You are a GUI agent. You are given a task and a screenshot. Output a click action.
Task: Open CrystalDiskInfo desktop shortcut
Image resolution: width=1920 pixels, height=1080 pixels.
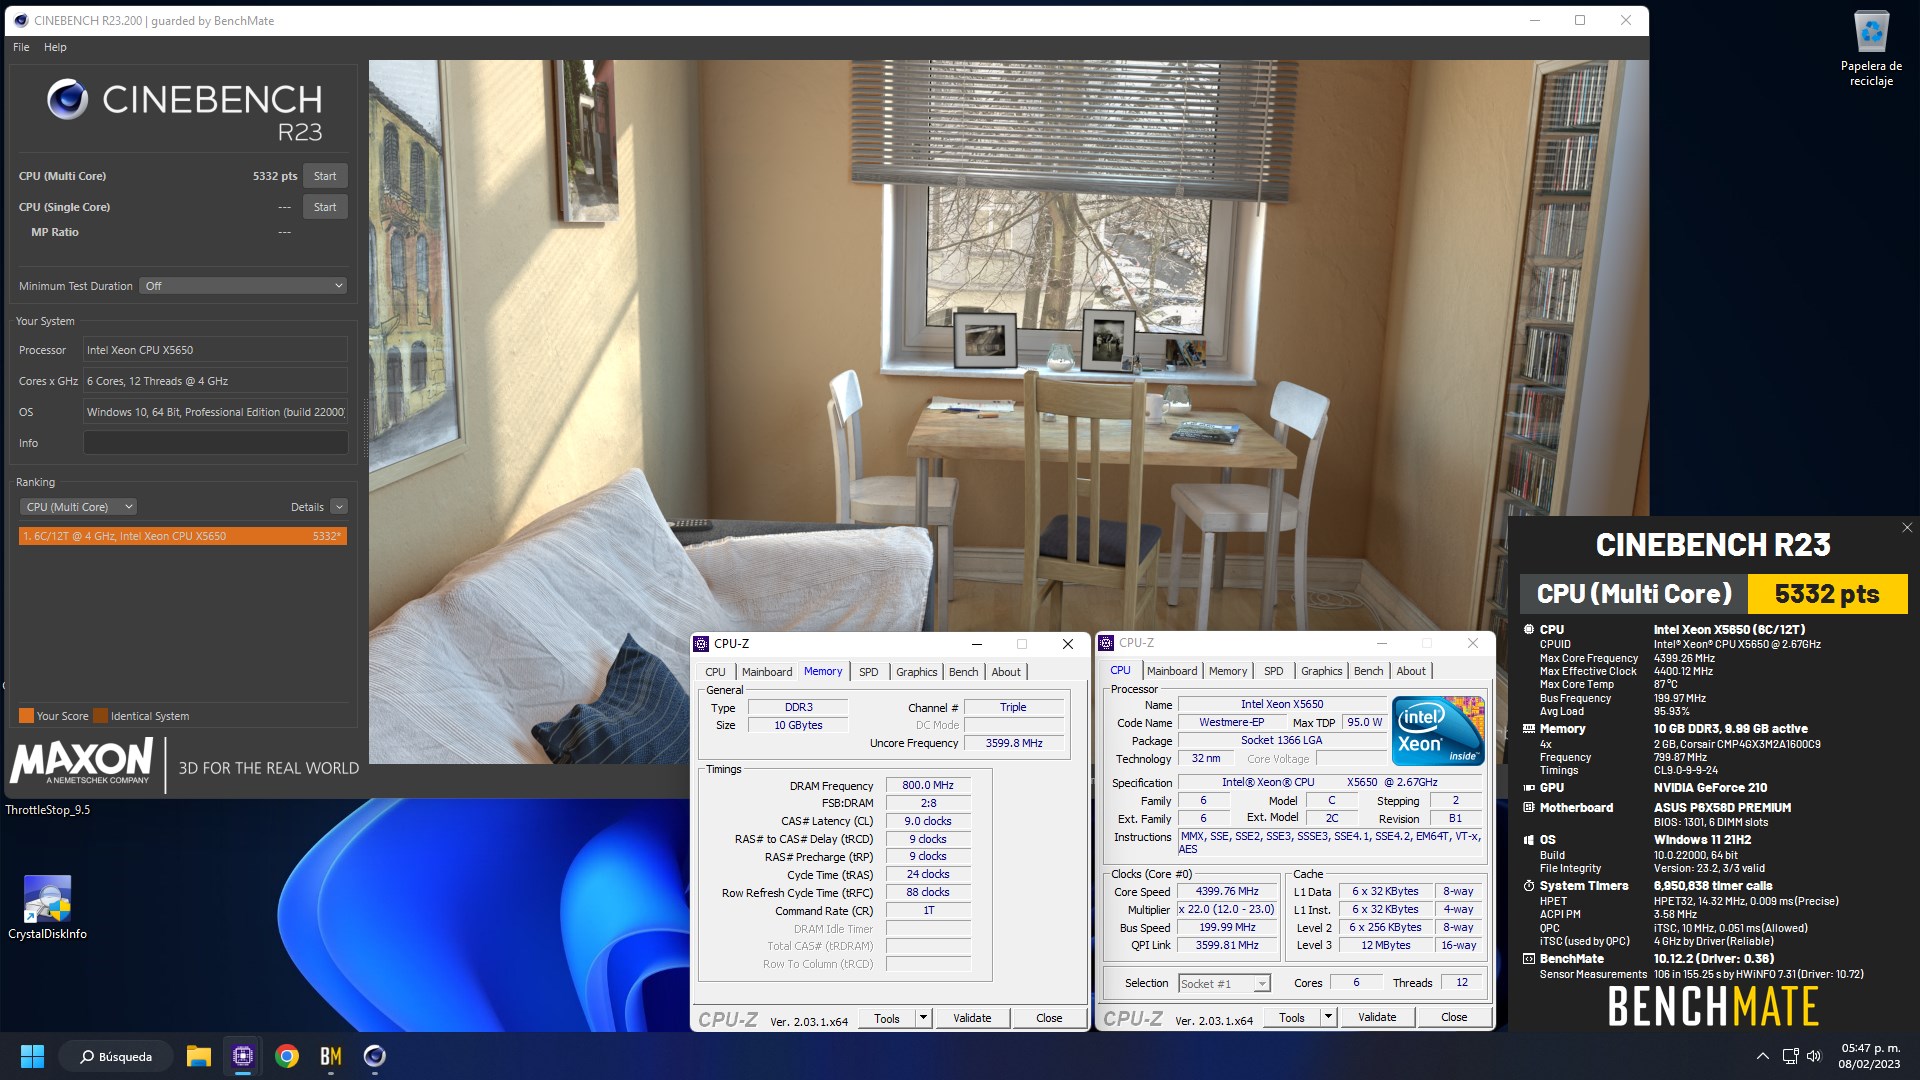tap(47, 907)
